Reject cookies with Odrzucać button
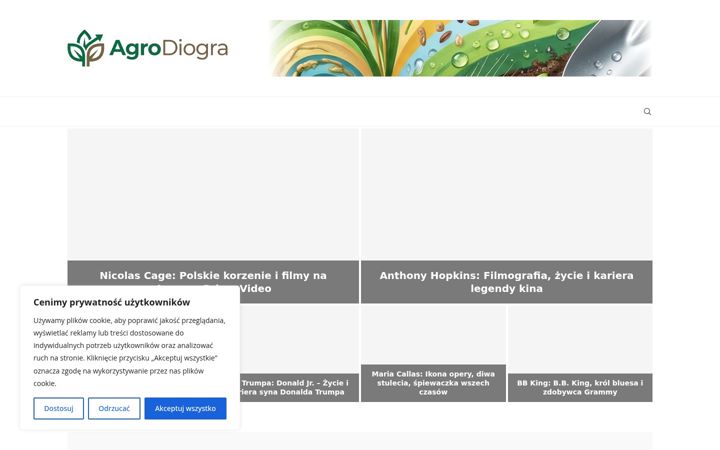The image size is (720, 450). pos(114,408)
